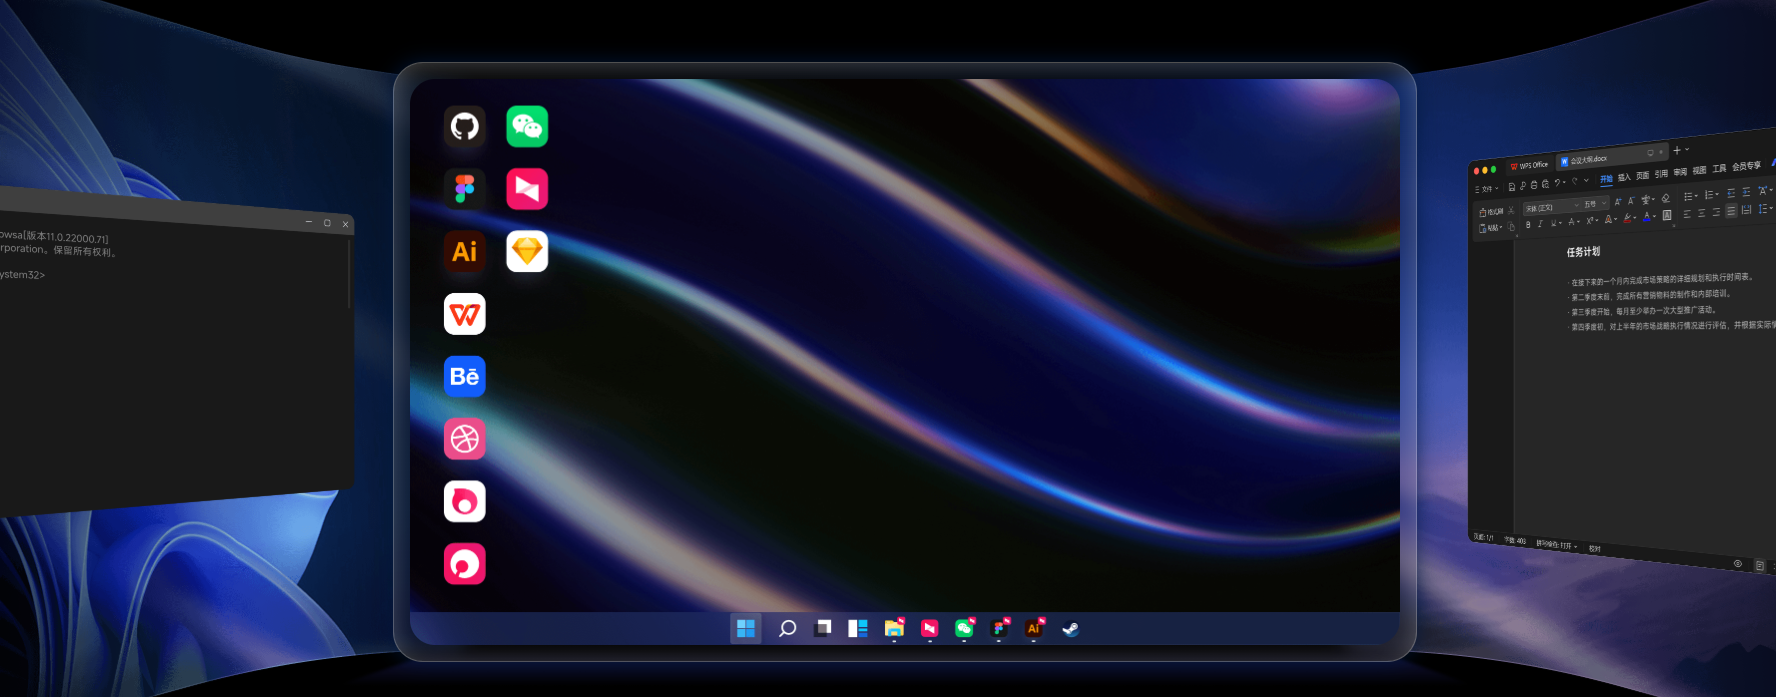Open the font color swatch in WPS
This screenshot has width=1776, height=697.
[x=1647, y=217]
